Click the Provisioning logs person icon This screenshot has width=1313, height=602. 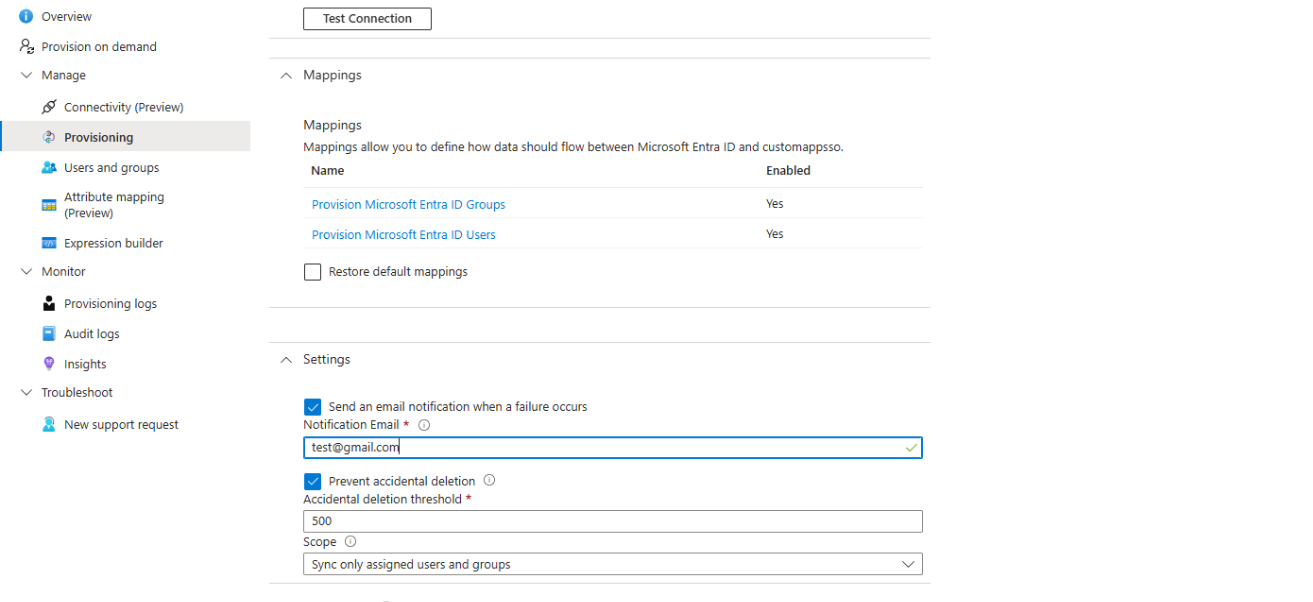click(x=49, y=304)
